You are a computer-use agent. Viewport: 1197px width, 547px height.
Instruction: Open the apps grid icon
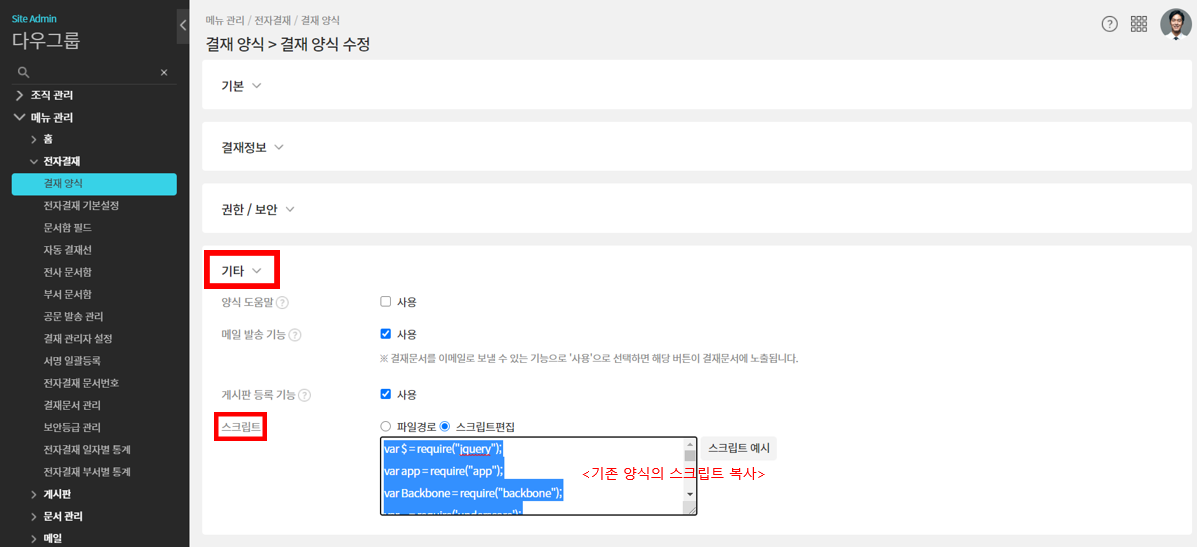1139,24
